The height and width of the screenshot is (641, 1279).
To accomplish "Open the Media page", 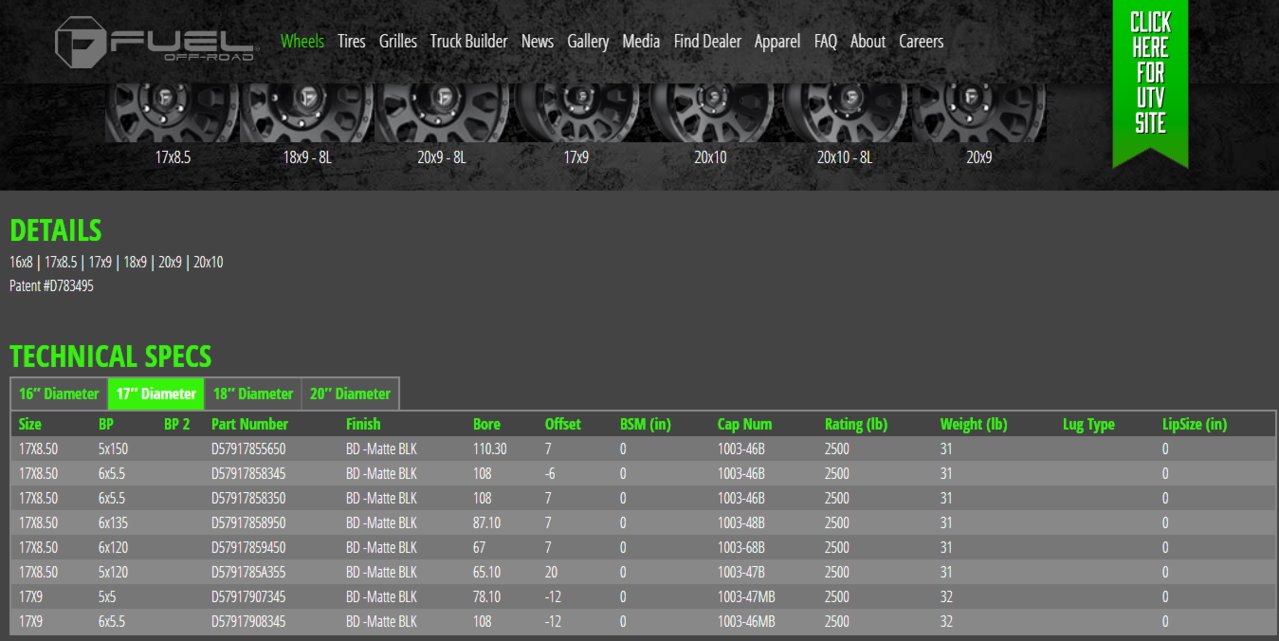I will point(641,41).
